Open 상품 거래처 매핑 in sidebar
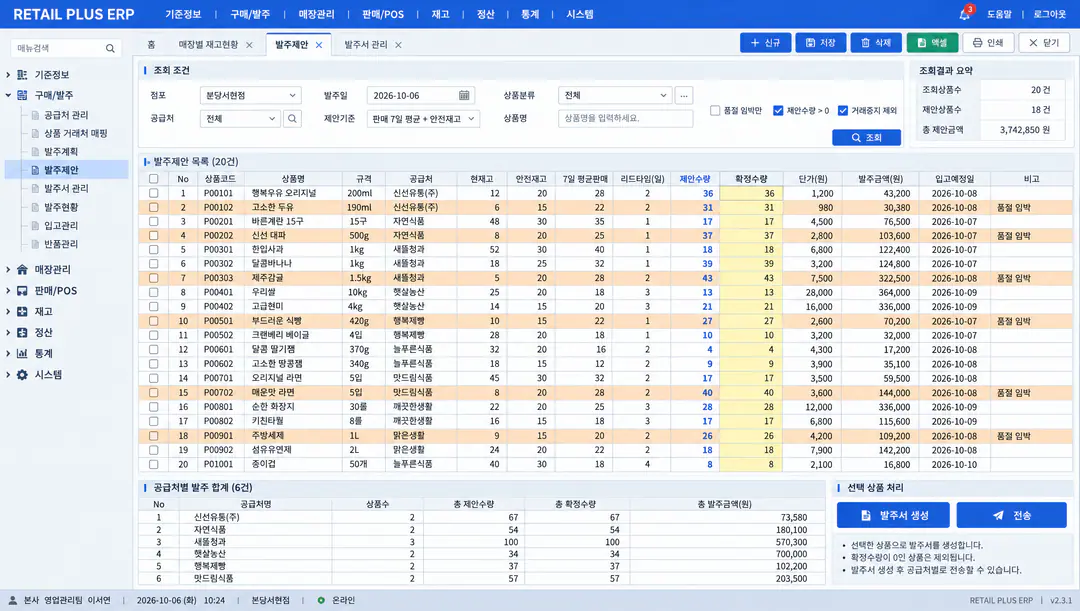The height and width of the screenshot is (611, 1080). pos(76,133)
